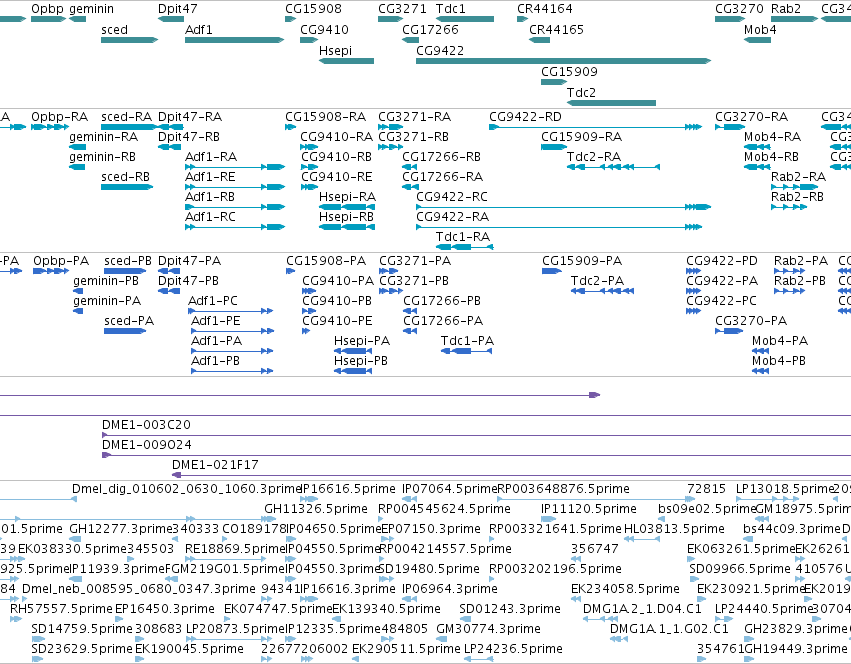Select the CG15909 gene label
Image resolution: width=851 pixels, height=664 pixels.
coord(569,72)
